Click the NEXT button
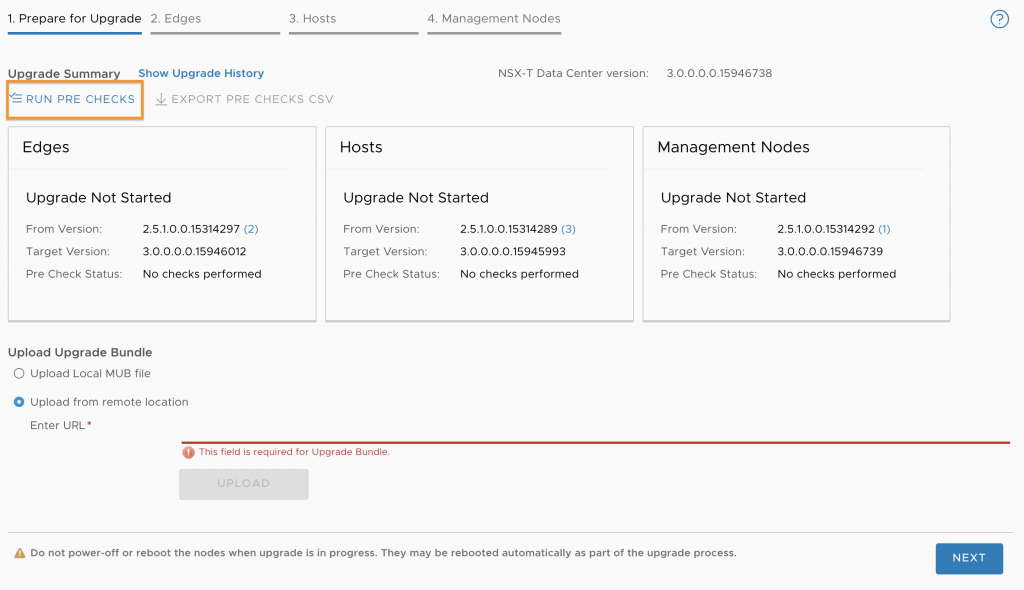This screenshot has width=1024, height=590. click(x=969, y=558)
